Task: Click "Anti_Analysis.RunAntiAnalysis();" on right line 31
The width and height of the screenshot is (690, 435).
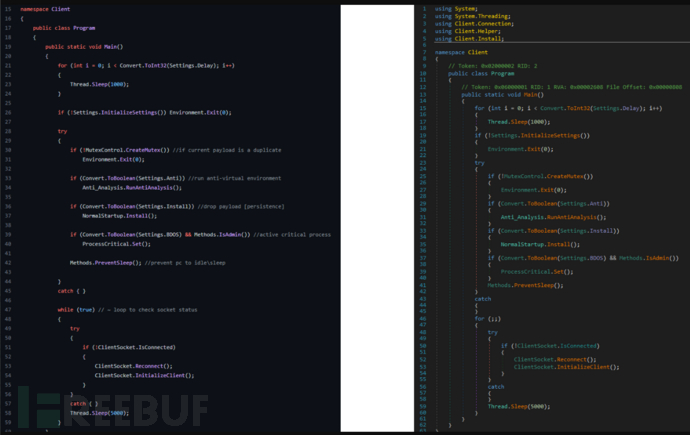Action: 553,217
